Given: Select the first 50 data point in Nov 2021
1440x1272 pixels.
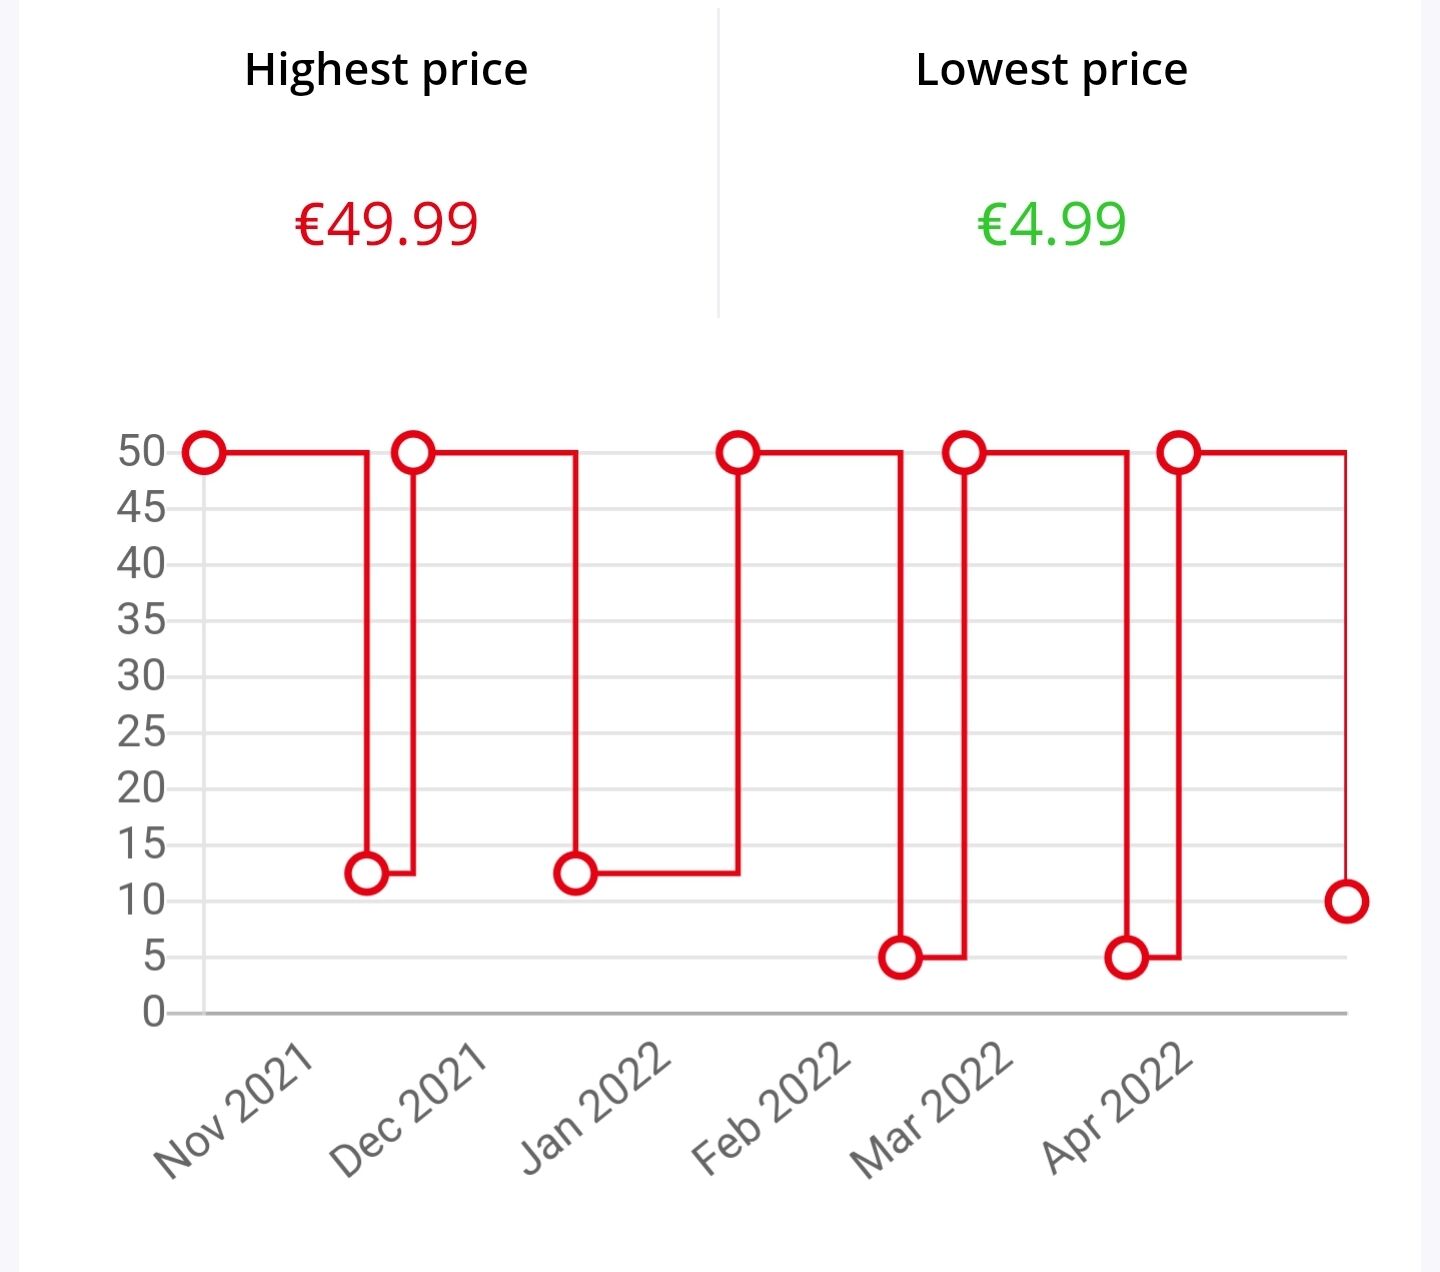Looking at the screenshot, I should click(x=204, y=453).
